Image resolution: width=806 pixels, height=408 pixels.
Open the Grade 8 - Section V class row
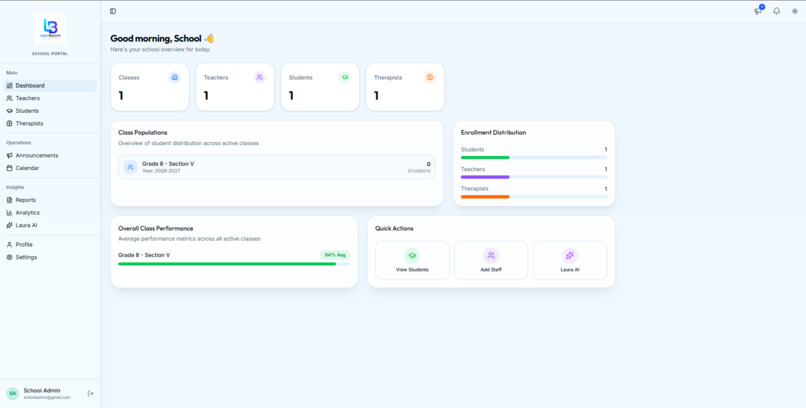coord(277,167)
